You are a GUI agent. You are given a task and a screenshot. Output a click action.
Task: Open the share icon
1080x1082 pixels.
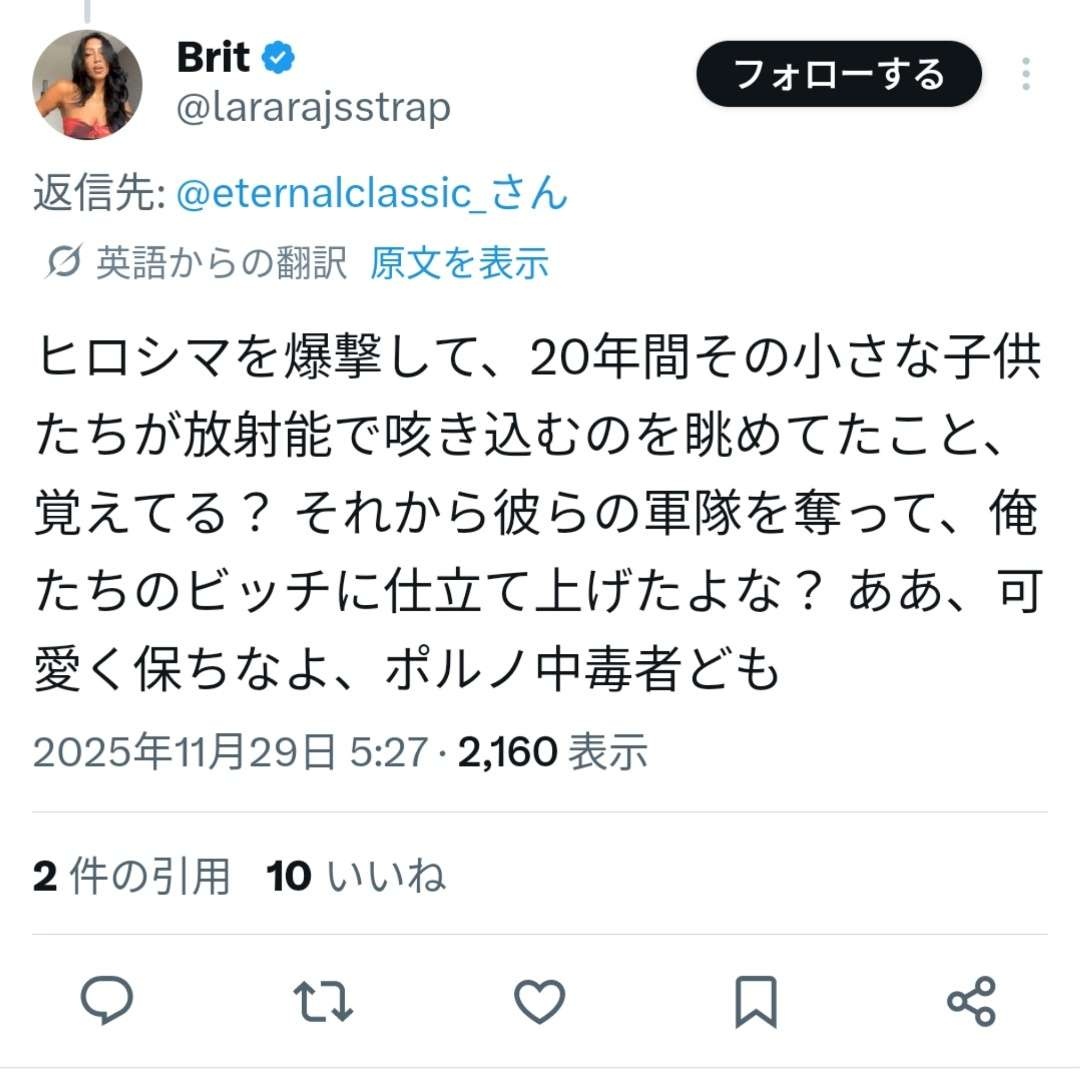[972, 1001]
